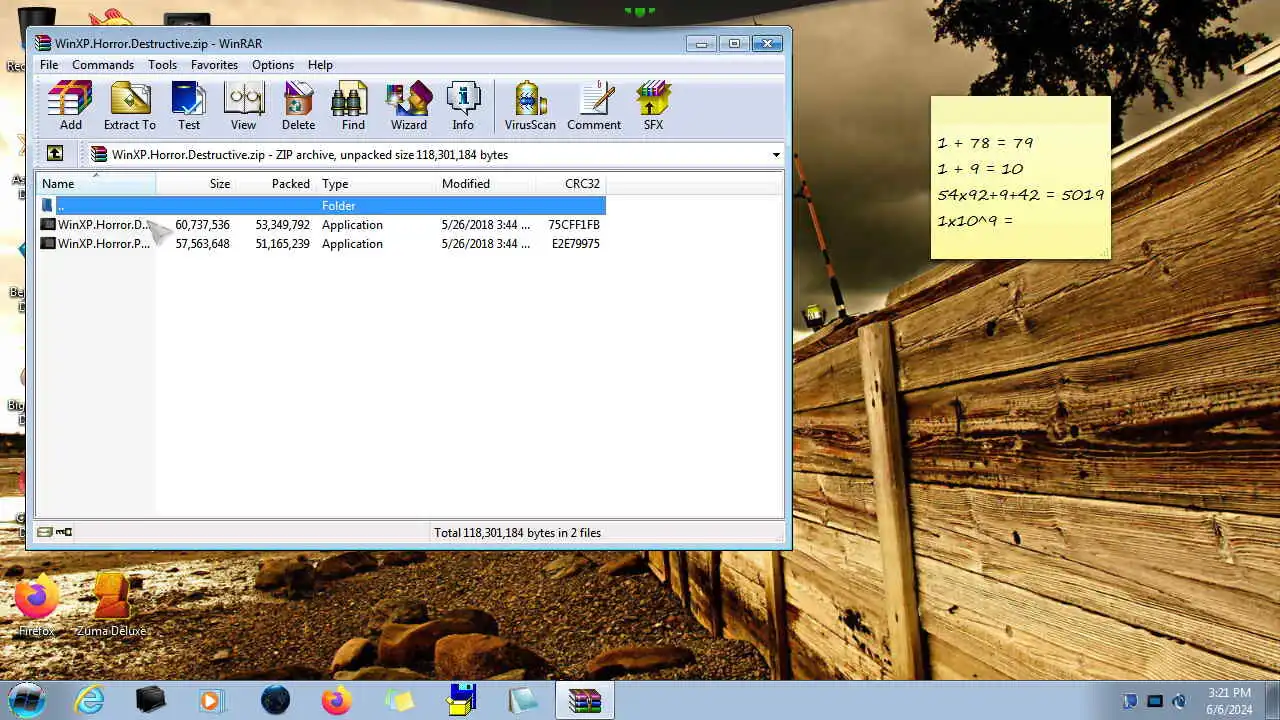Click the key icon in the status bar
Image resolution: width=1280 pixels, height=720 pixels.
click(64, 532)
